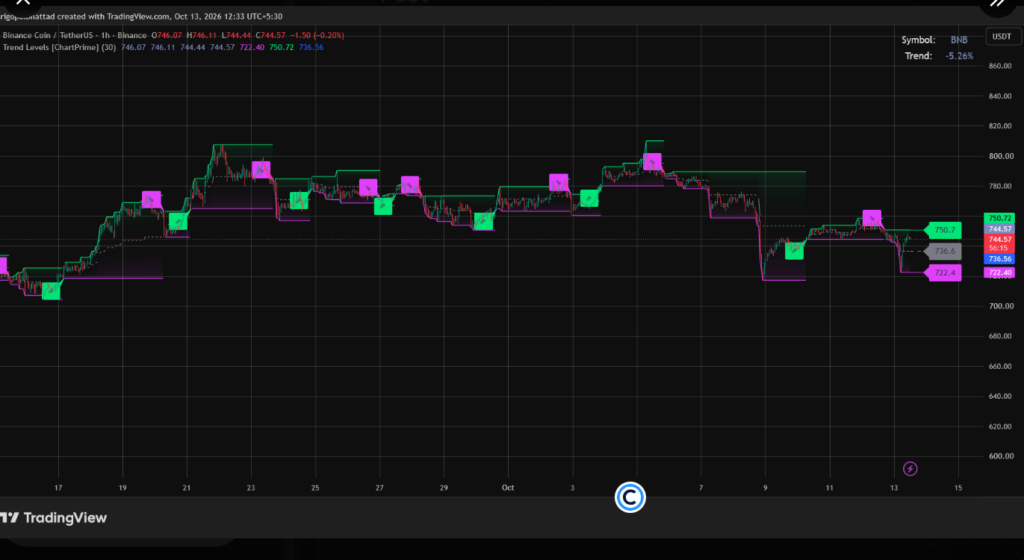Click the BNB symbol value
Image resolution: width=1024 pixels, height=560 pixels.
click(x=959, y=40)
